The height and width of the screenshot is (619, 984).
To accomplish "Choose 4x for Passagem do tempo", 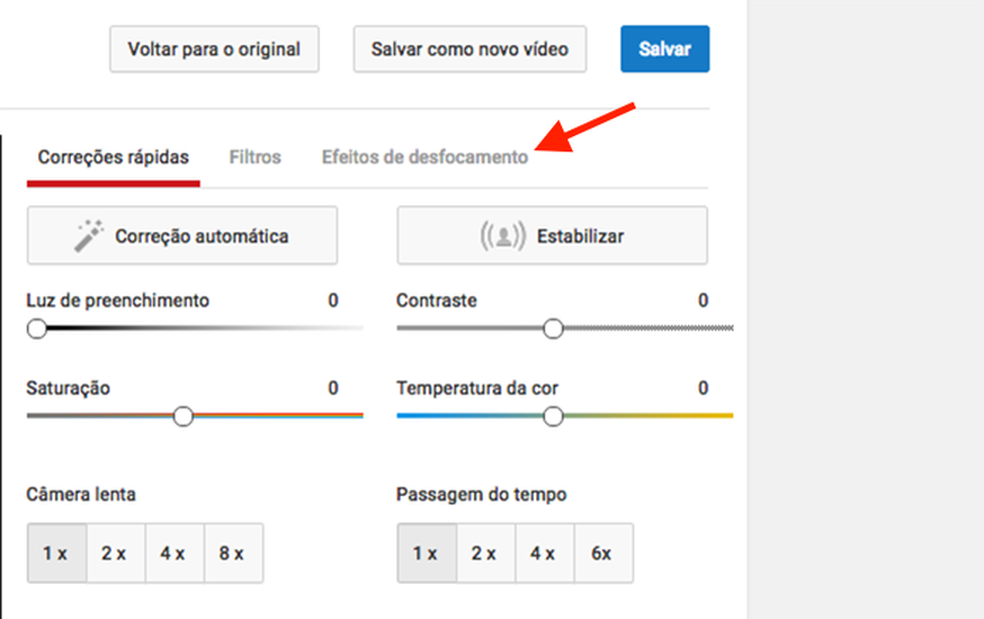I will (x=544, y=552).
